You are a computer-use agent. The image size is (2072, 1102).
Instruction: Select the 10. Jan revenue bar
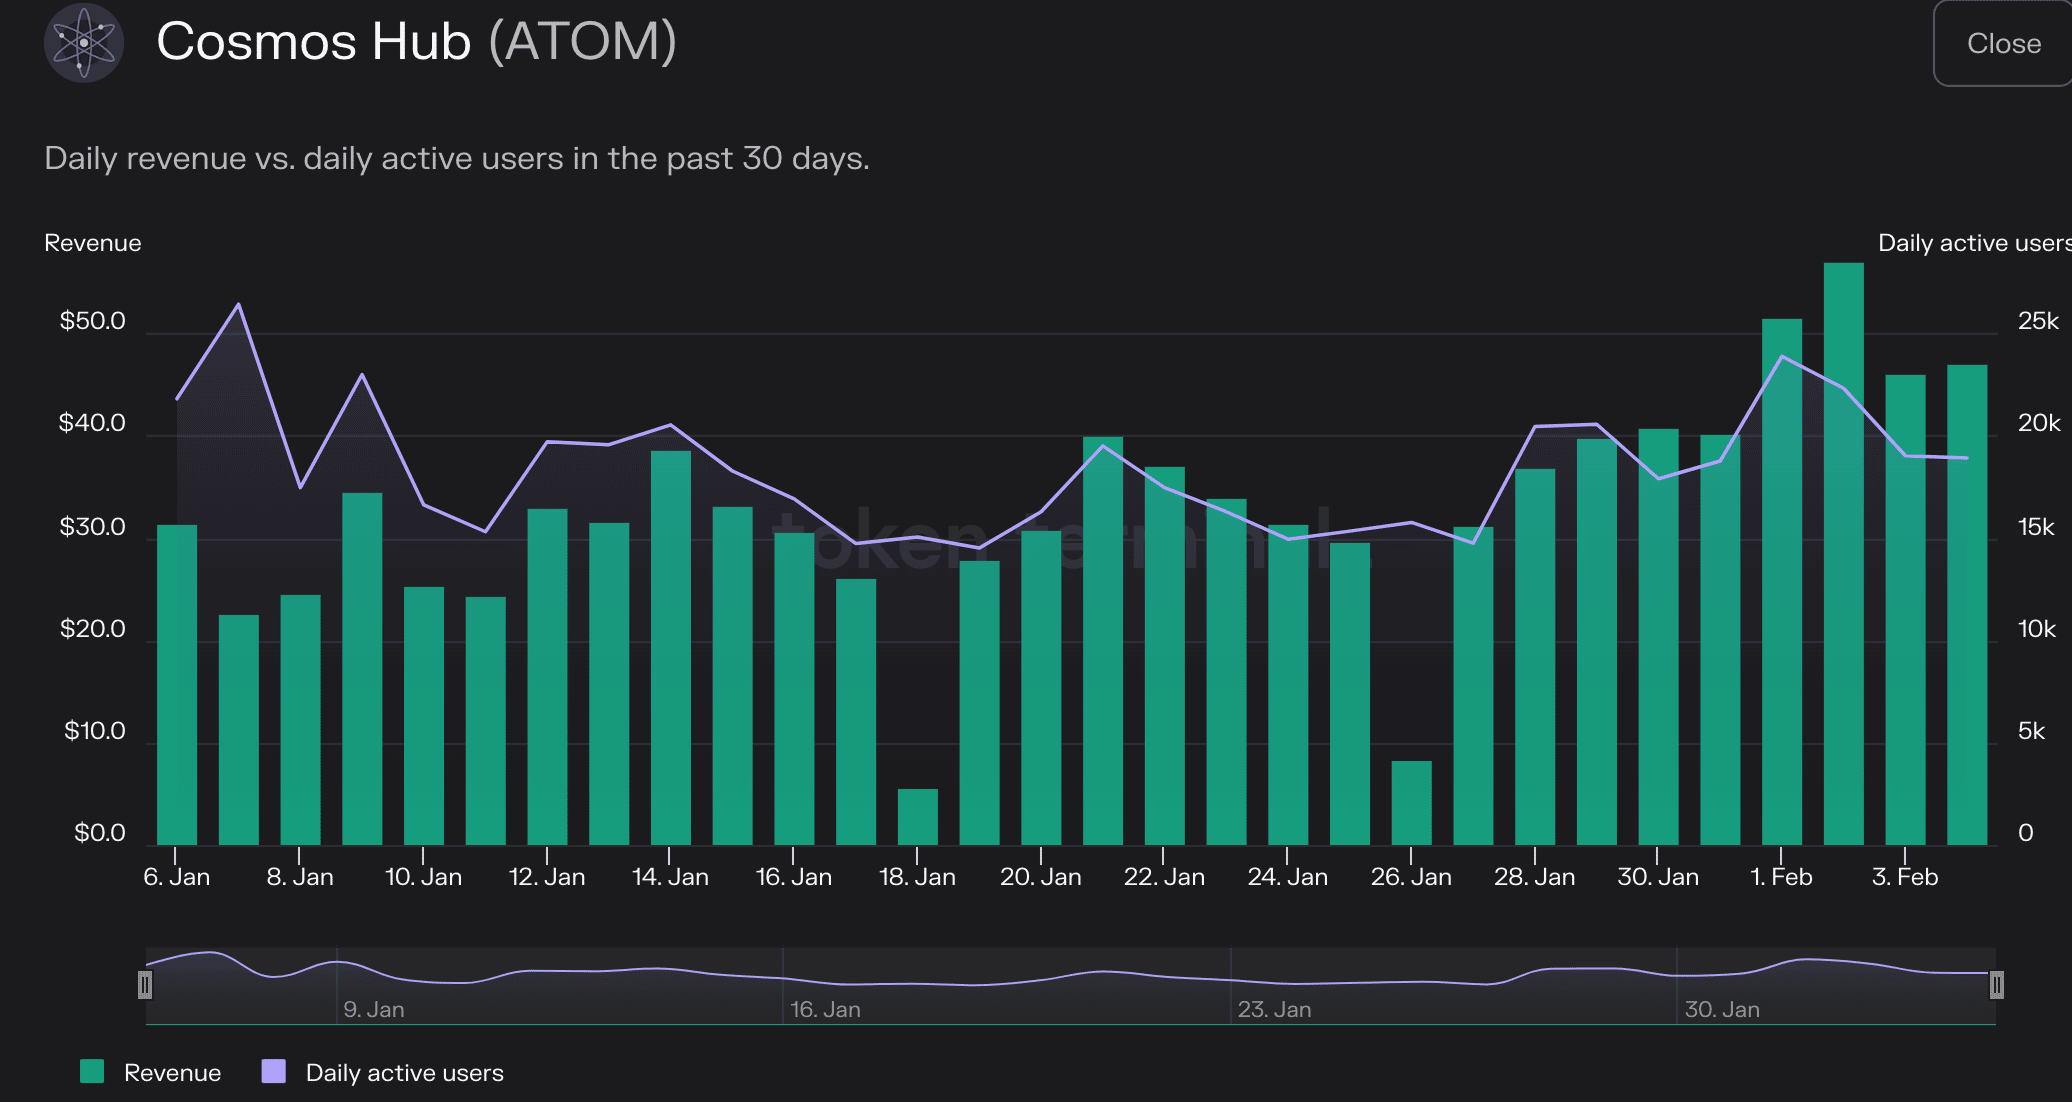(424, 716)
